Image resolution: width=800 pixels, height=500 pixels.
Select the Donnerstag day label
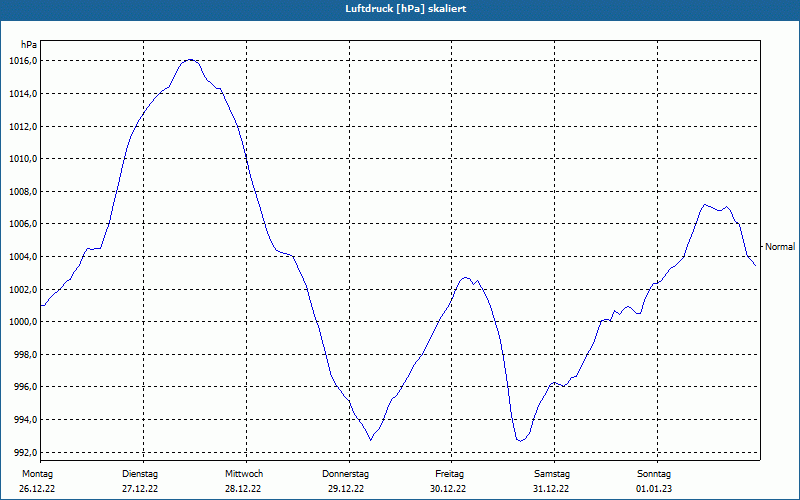click(345, 474)
